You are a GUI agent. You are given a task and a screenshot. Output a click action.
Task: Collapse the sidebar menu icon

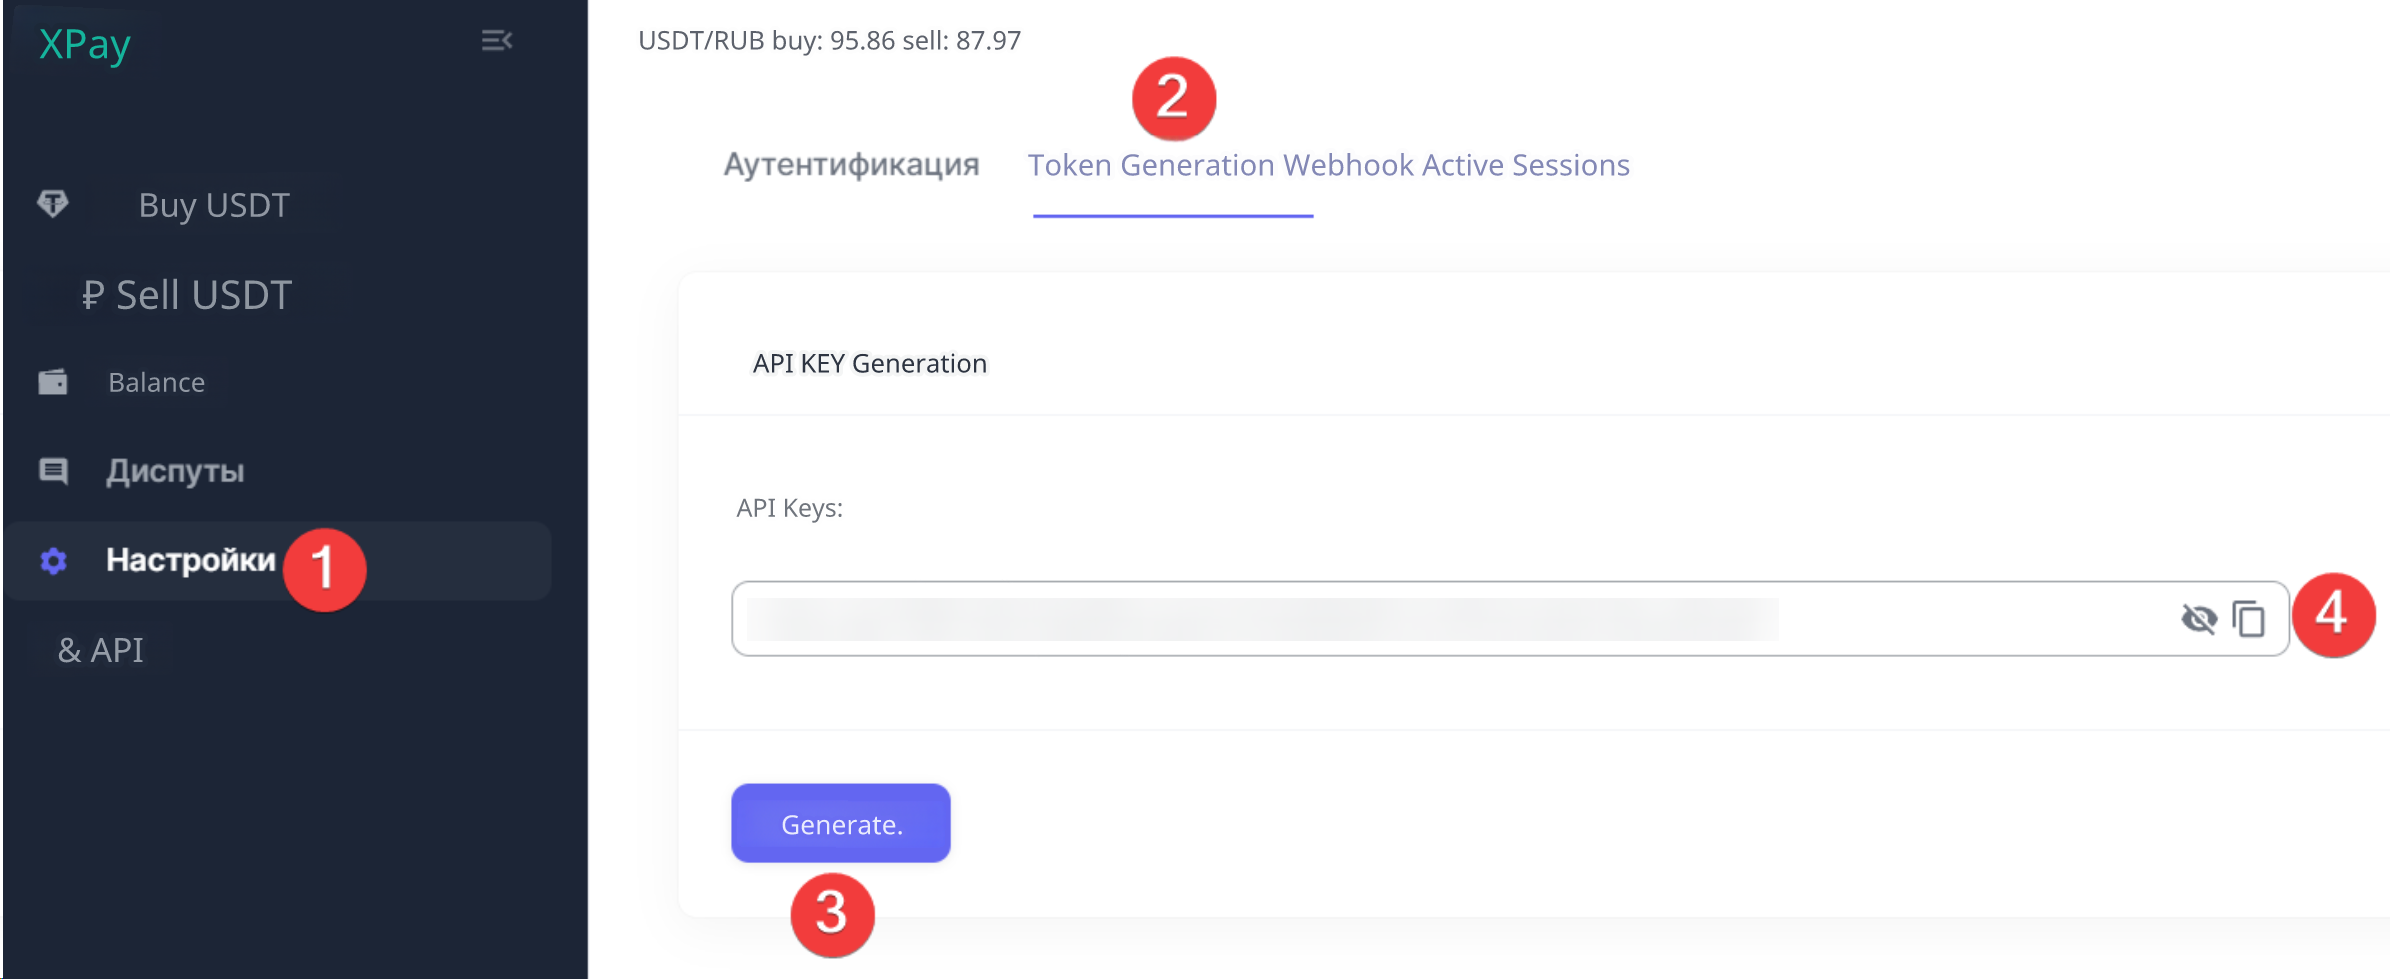pos(496,41)
